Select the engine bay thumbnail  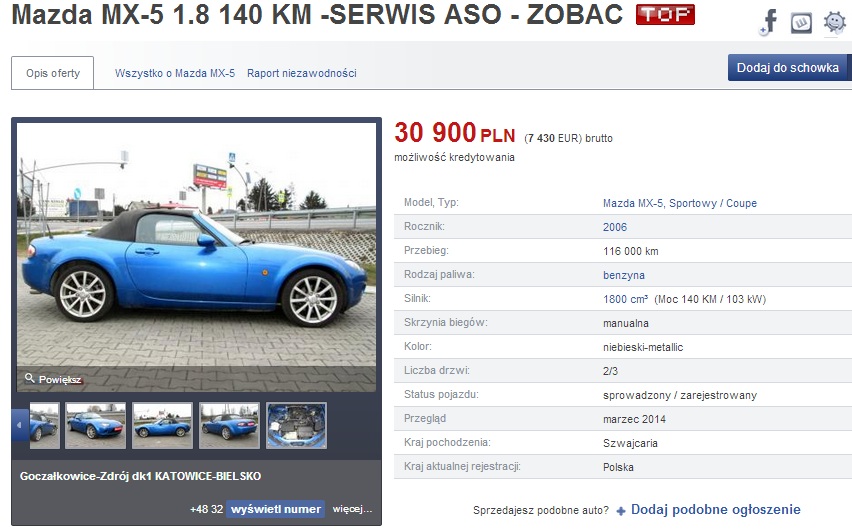296,425
